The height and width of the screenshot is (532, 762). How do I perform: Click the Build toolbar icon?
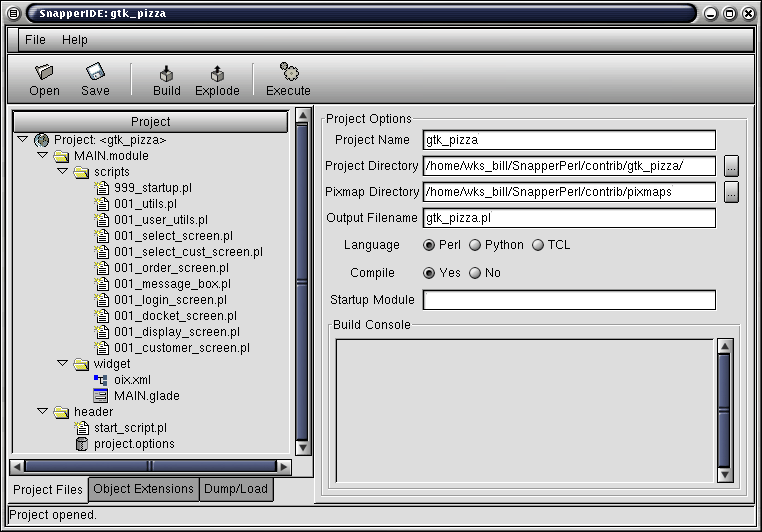[x=167, y=73]
